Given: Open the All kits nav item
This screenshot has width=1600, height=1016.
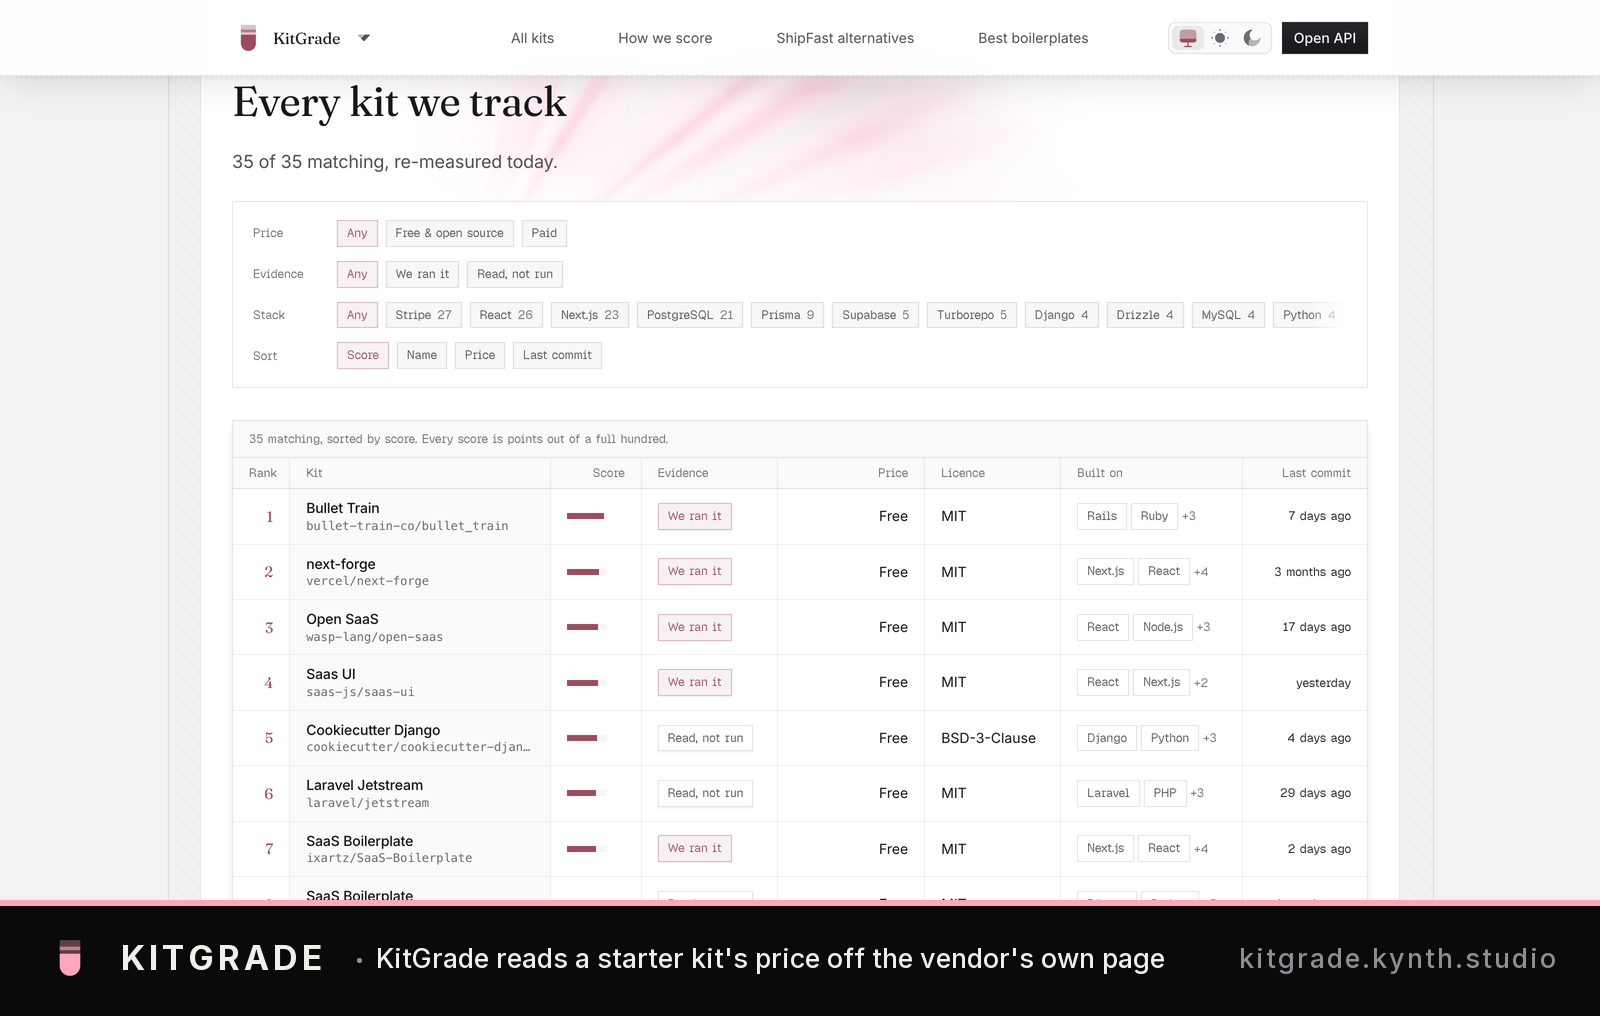Looking at the screenshot, I should [x=532, y=38].
